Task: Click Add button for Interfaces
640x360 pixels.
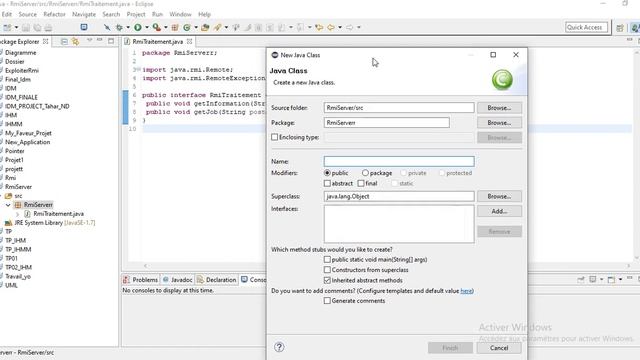Action: tap(499, 211)
